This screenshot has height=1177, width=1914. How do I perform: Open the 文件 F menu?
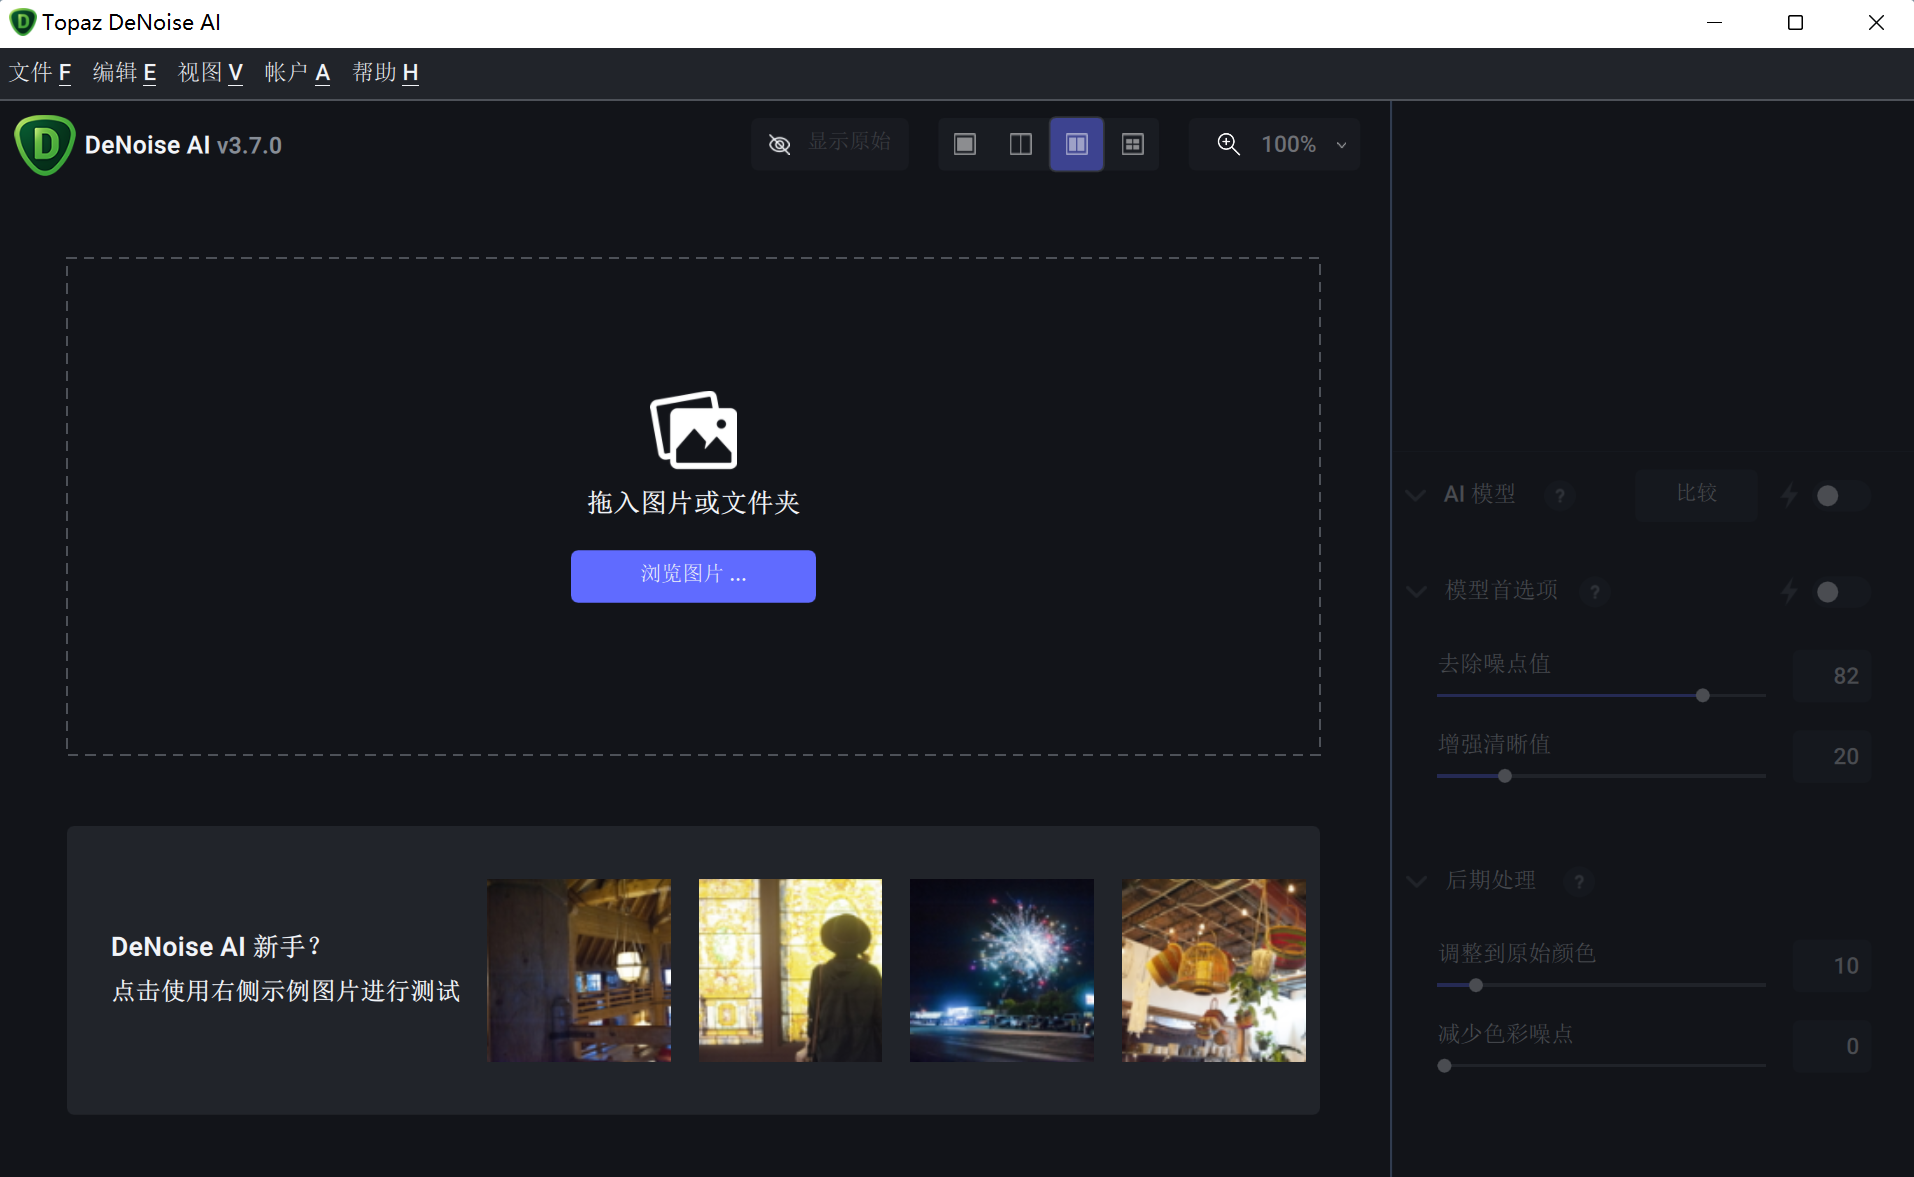point(40,73)
